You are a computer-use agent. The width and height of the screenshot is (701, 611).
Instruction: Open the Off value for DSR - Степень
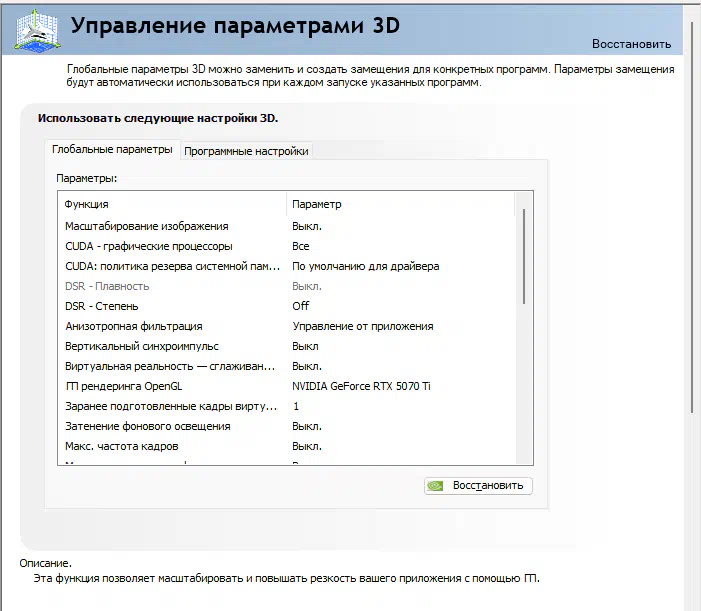300,306
